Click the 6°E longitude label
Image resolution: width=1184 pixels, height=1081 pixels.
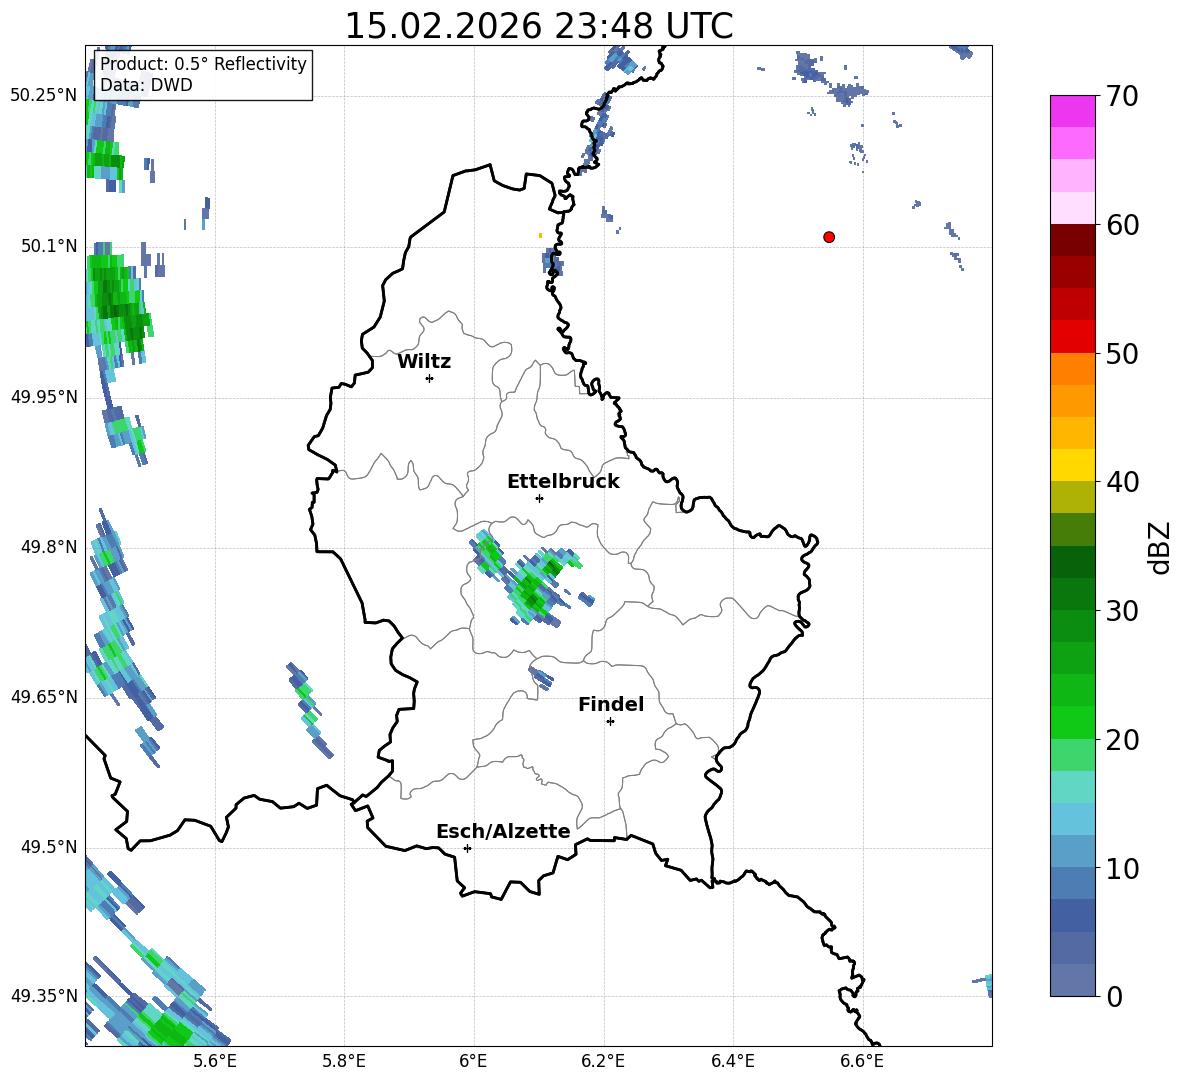[473, 1061]
